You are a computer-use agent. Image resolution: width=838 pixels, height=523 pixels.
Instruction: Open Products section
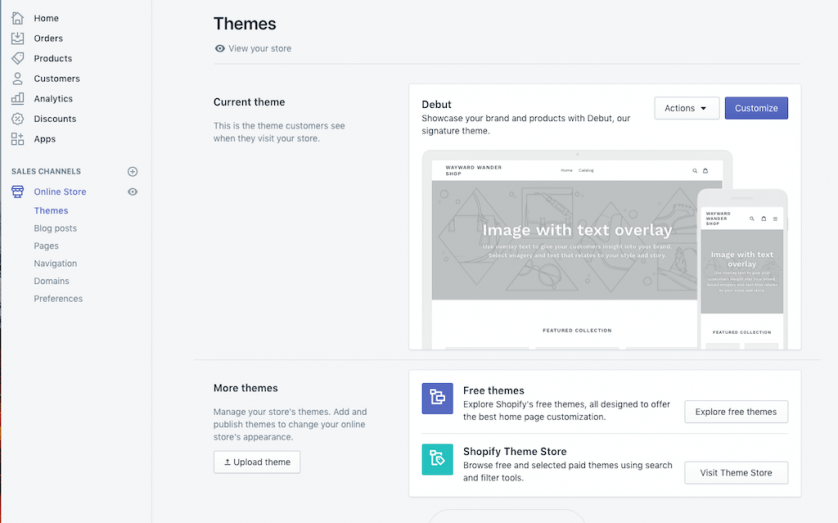(x=53, y=58)
